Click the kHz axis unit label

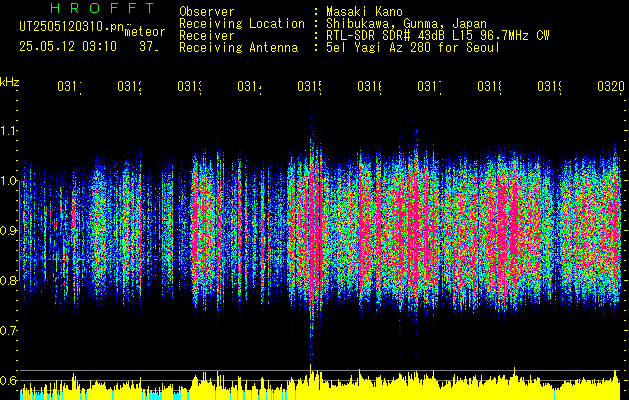point(9,82)
